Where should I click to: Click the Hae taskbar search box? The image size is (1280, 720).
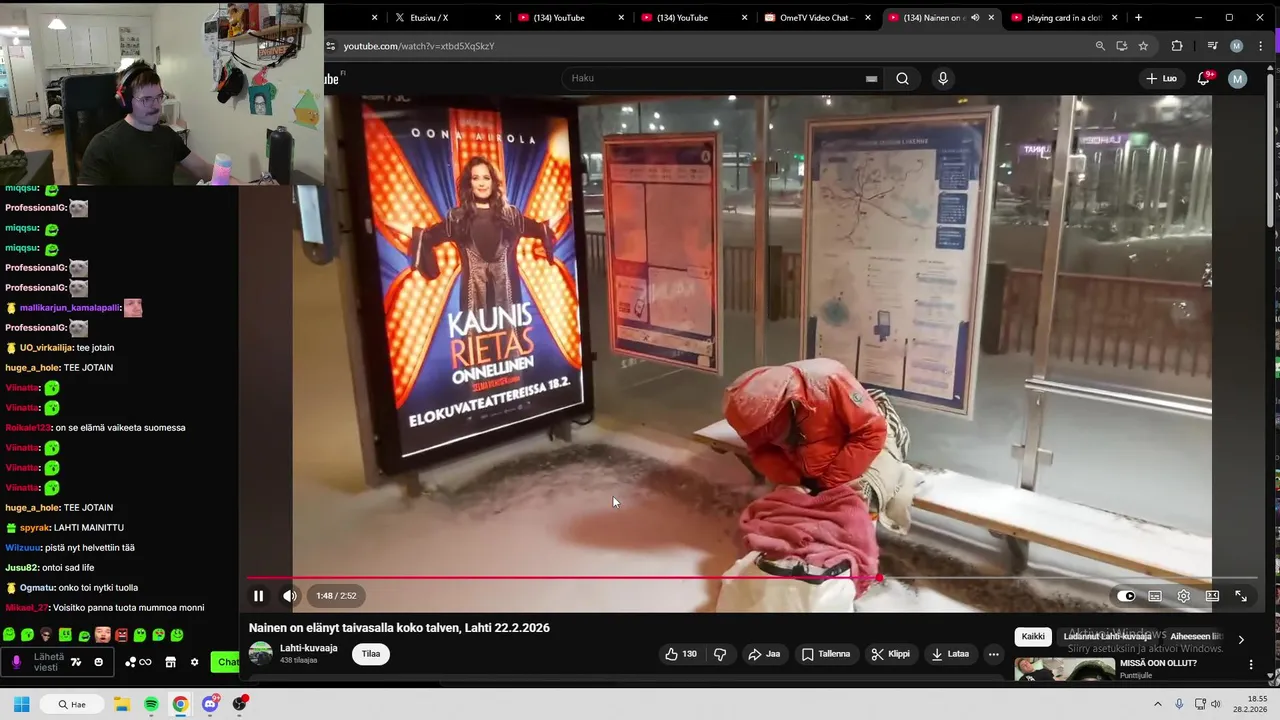point(72,704)
